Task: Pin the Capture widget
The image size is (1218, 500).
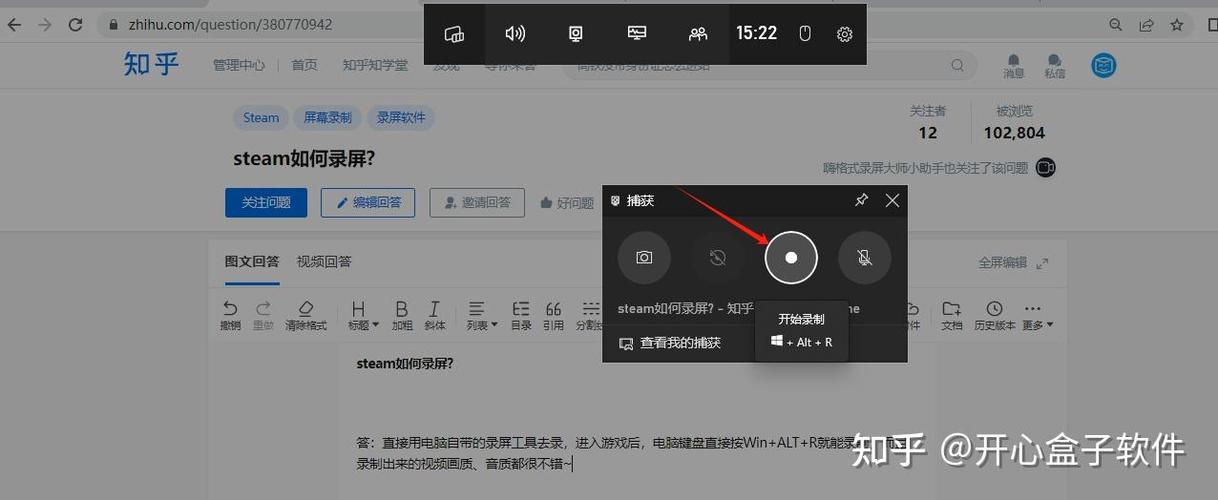Action: [861, 200]
